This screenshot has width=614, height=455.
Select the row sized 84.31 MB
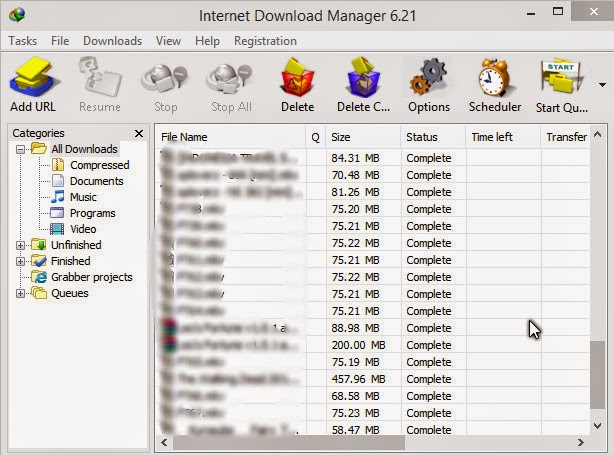(373, 158)
